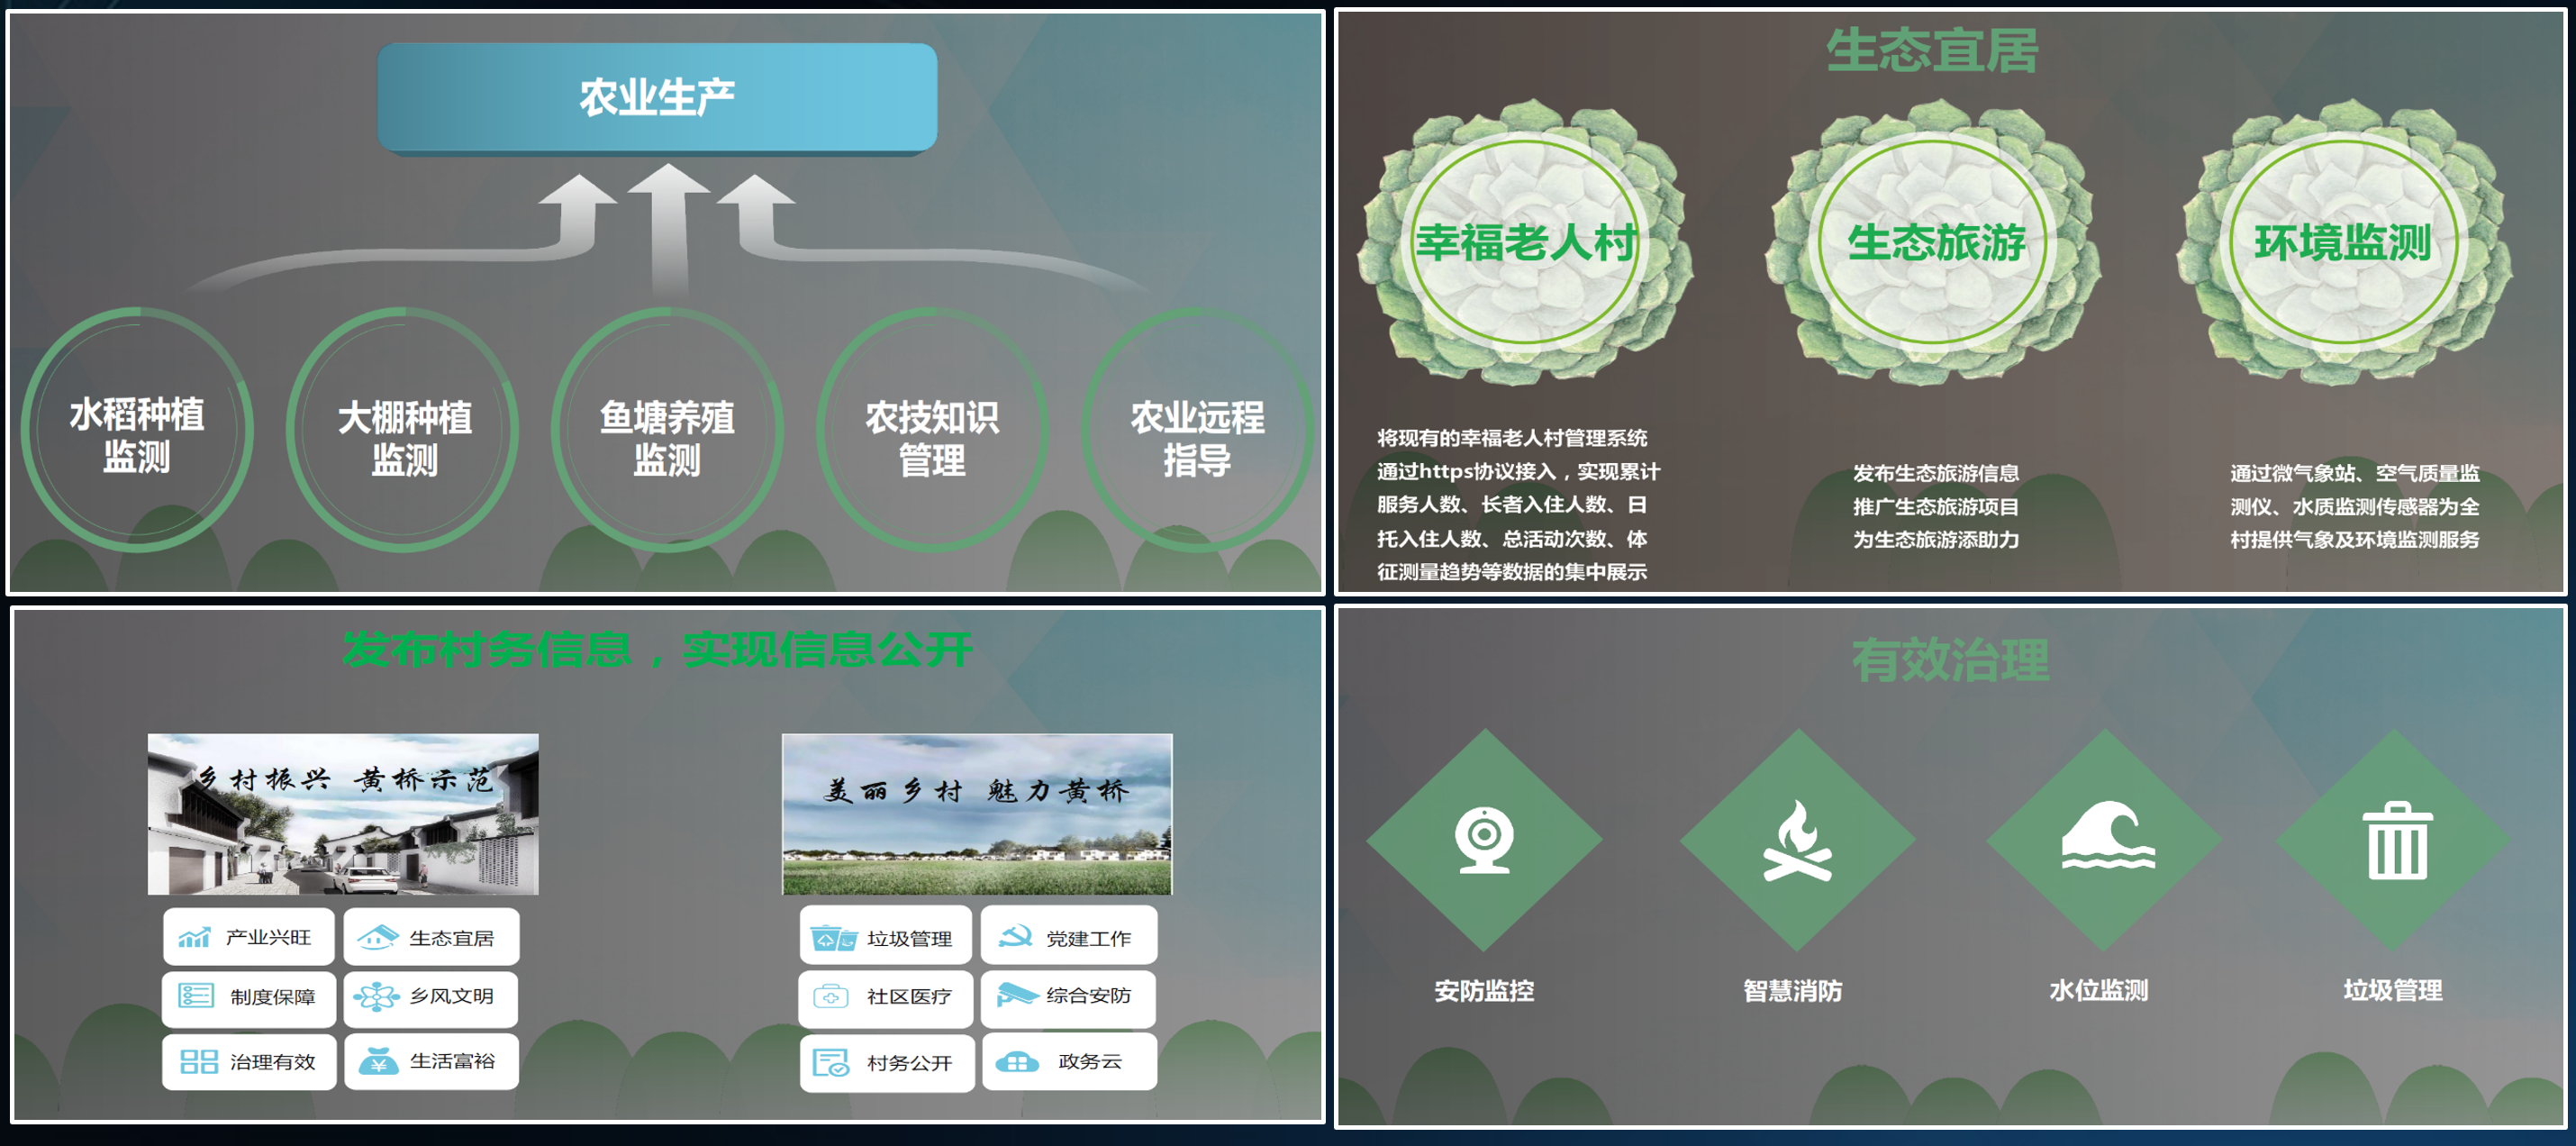
Task: Select the 党建工作 party emblem icon
Action: pyautogui.click(x=1015, y=937)
